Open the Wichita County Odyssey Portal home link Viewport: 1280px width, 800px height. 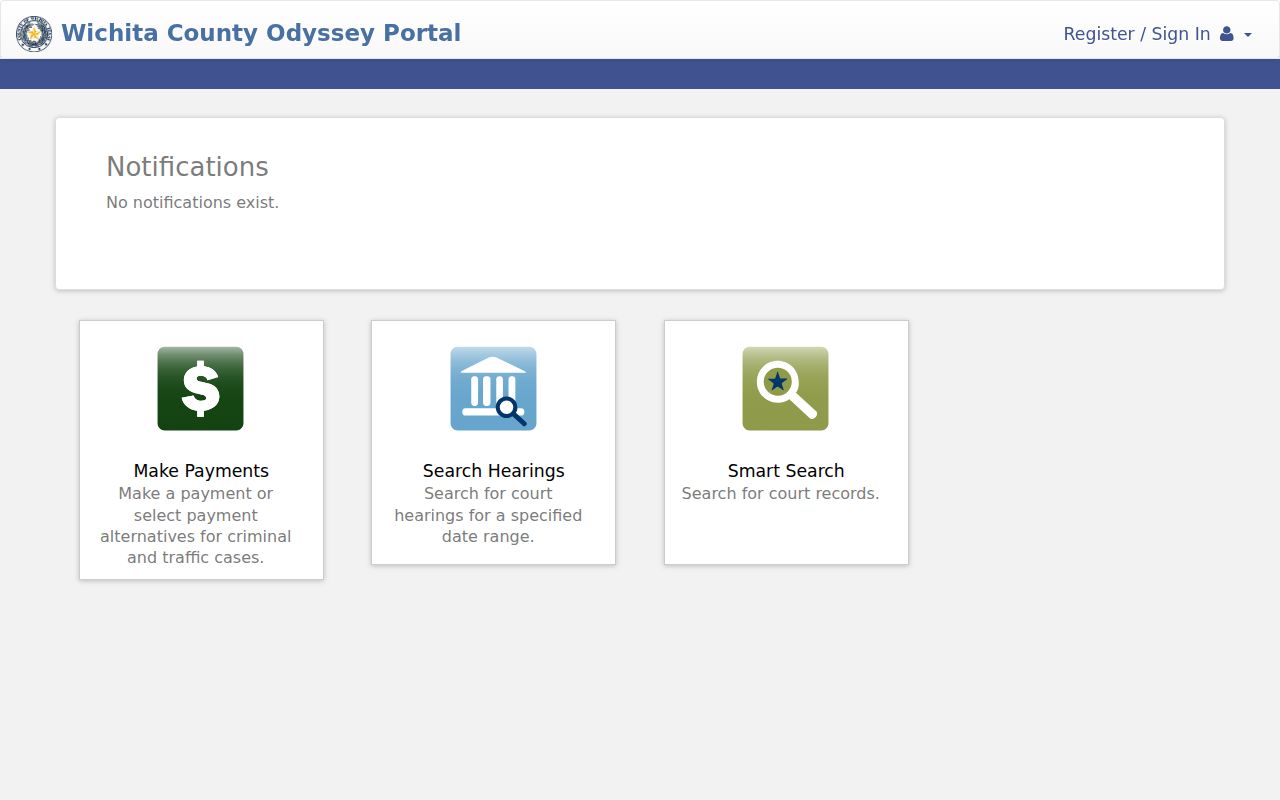point(261,33)
